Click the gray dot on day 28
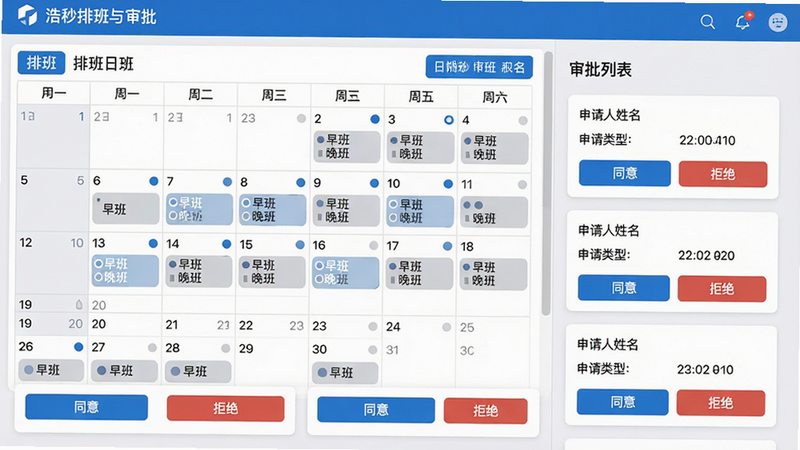The height and width of the screenshot is (450, 800). 226,348
